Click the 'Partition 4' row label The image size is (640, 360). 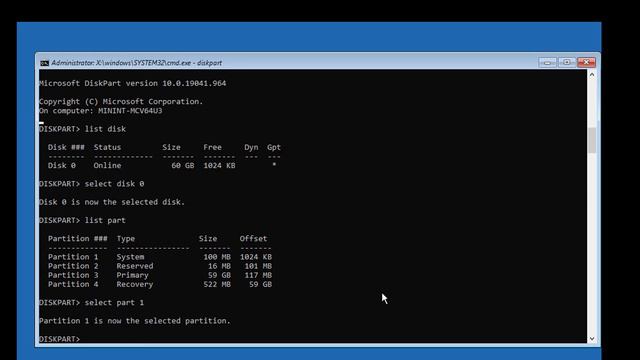pos(73,284)
